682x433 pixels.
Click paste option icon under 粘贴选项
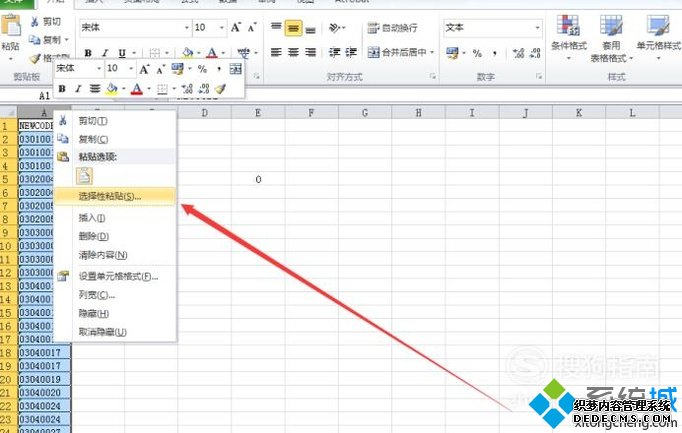click(x=84, y=176)
